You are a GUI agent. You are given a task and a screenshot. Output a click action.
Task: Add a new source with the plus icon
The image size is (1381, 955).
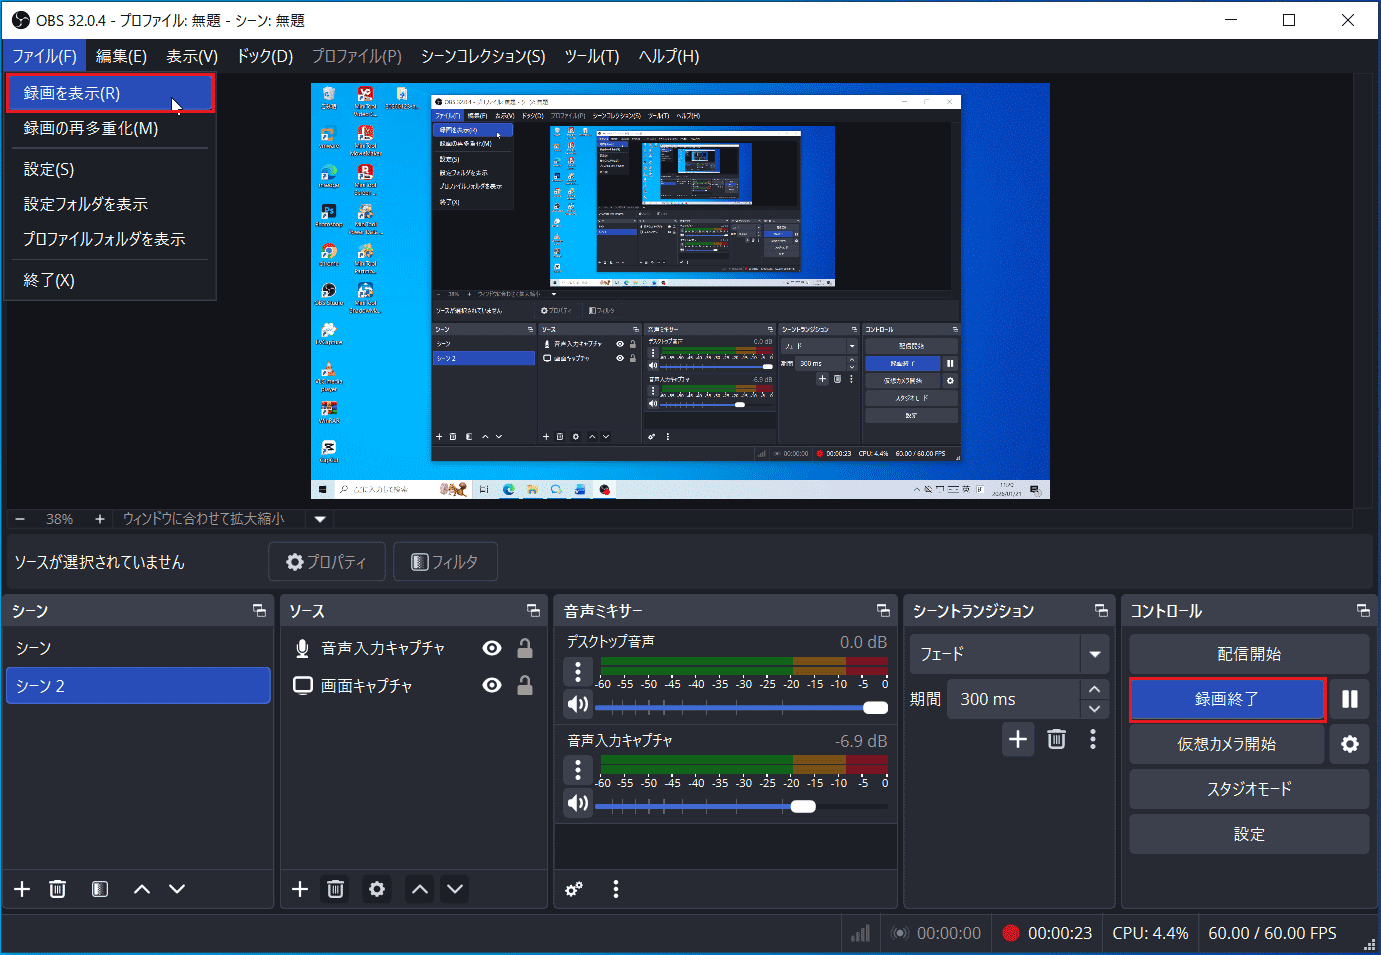tap(299, 888)
